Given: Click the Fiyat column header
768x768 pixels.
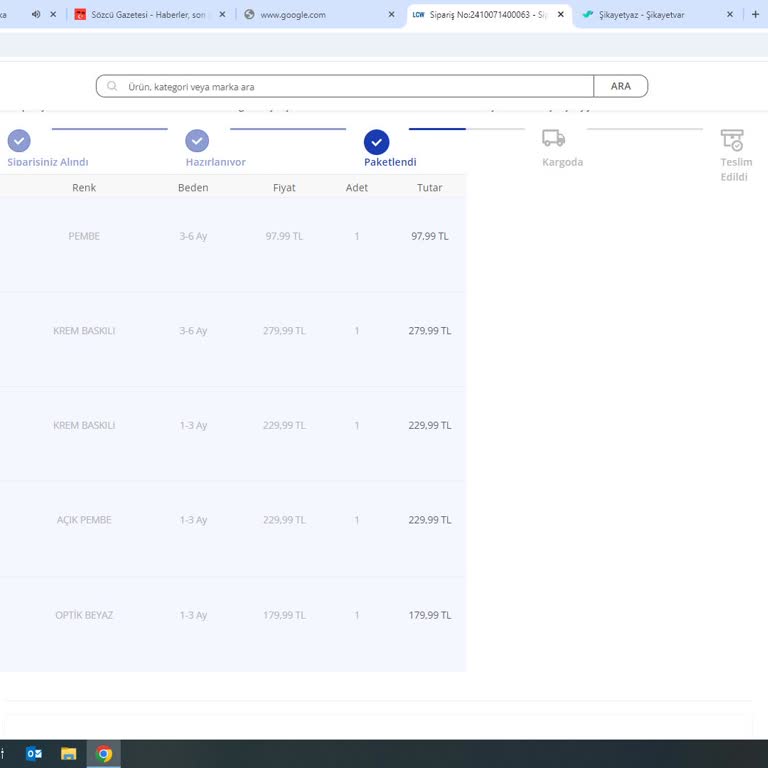Looking at the screenshot, I should point(284,188).
